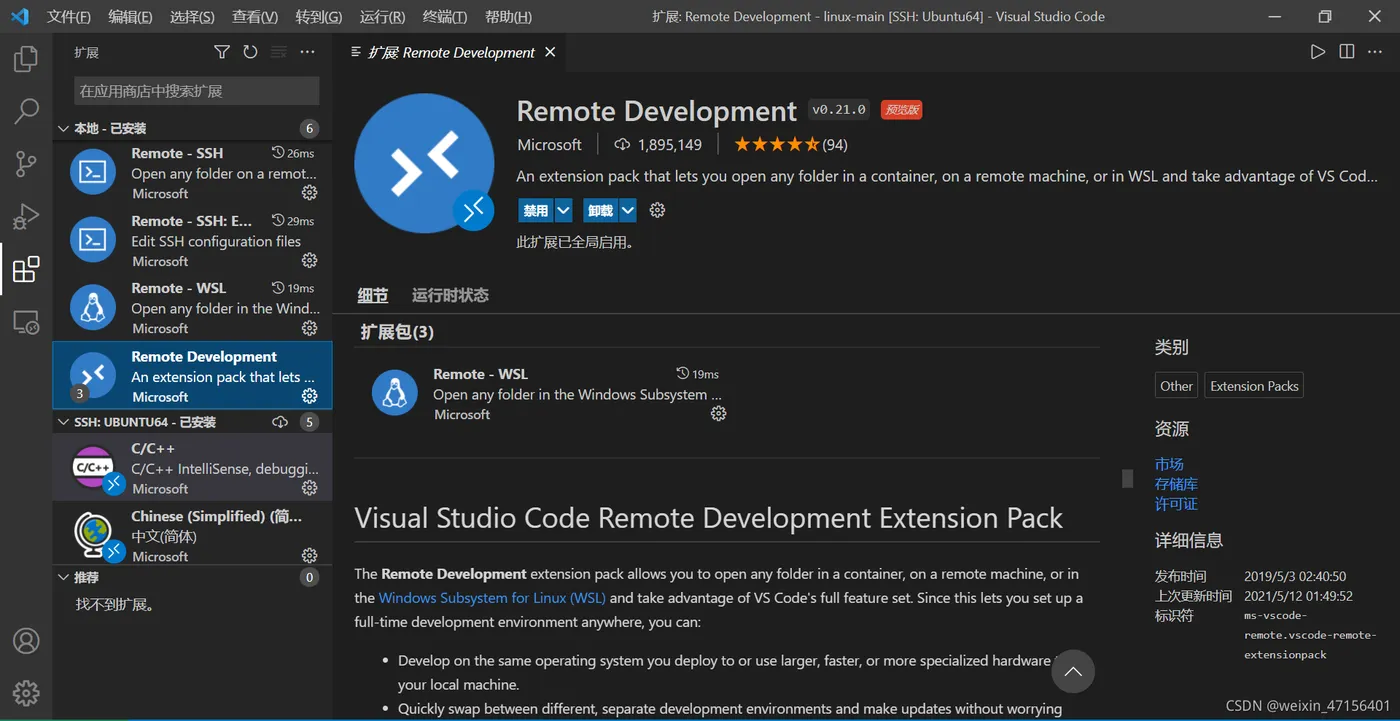Open the uninstall (卸载) dropdown arrow
The height and width of the screenshot is (721, 1400).
627,210
